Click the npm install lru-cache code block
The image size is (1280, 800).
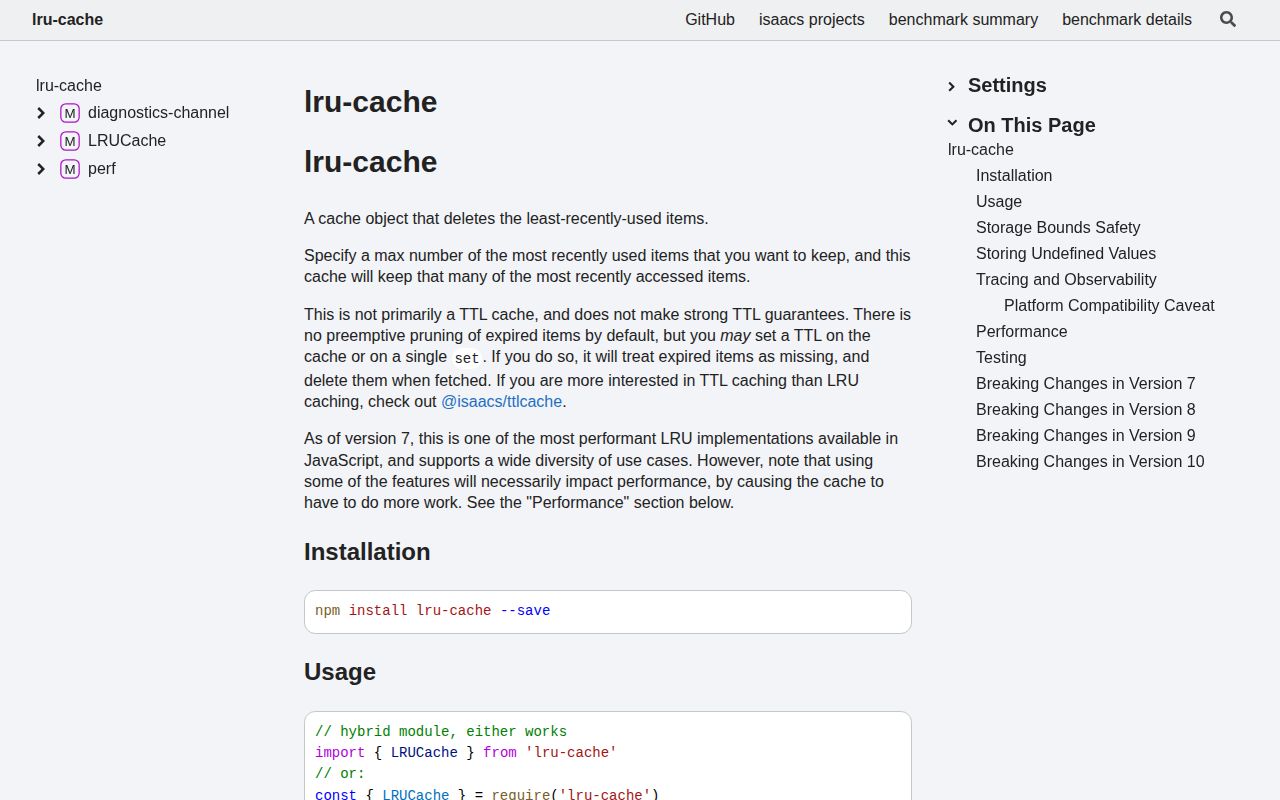[608, 612]
